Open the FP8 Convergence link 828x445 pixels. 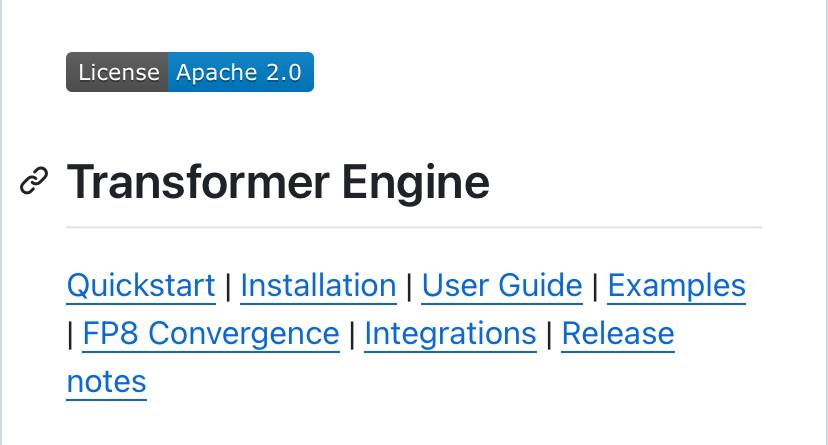[x=211, y=334]
